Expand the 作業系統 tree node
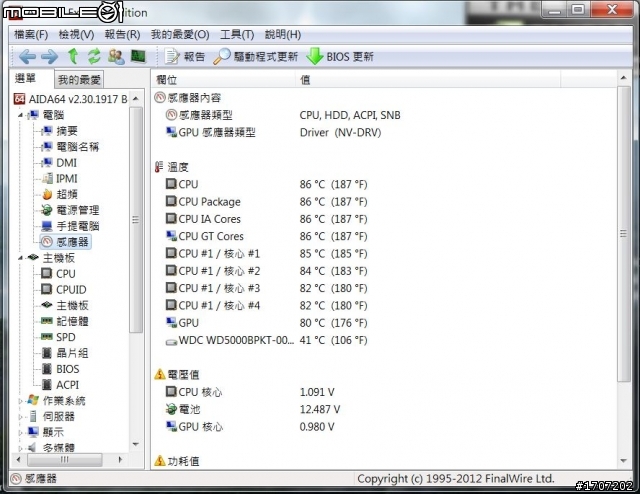Viewport: 640px width, 494px height. coord(20,401)
